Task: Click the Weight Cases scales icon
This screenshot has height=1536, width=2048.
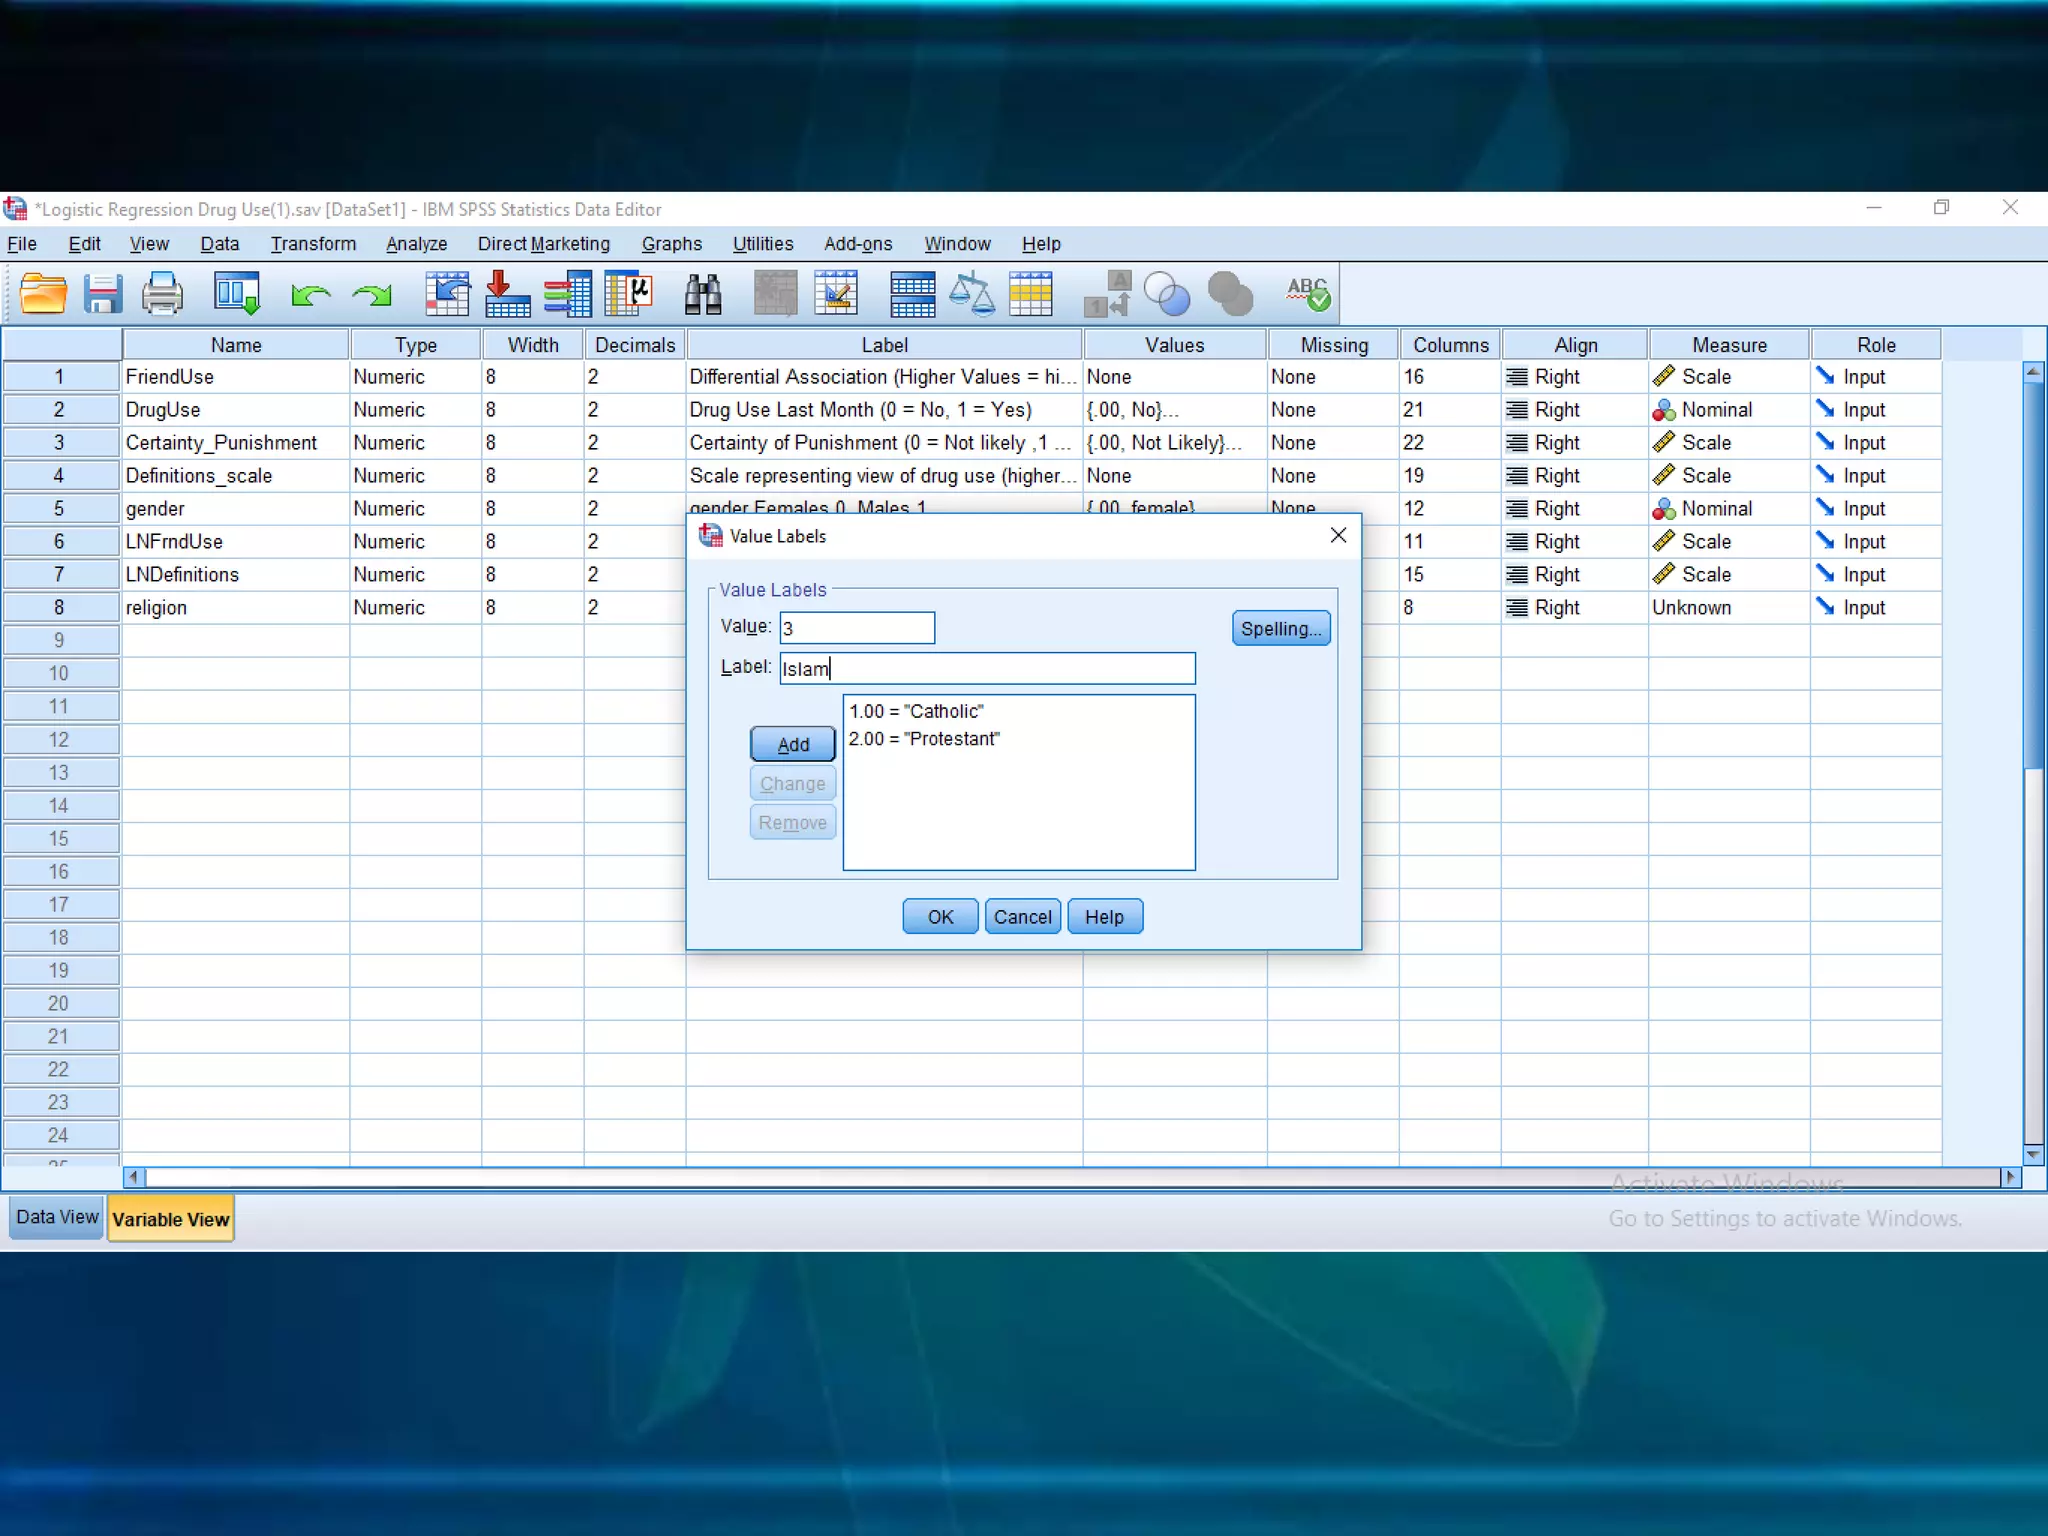Action: point(971,294)
